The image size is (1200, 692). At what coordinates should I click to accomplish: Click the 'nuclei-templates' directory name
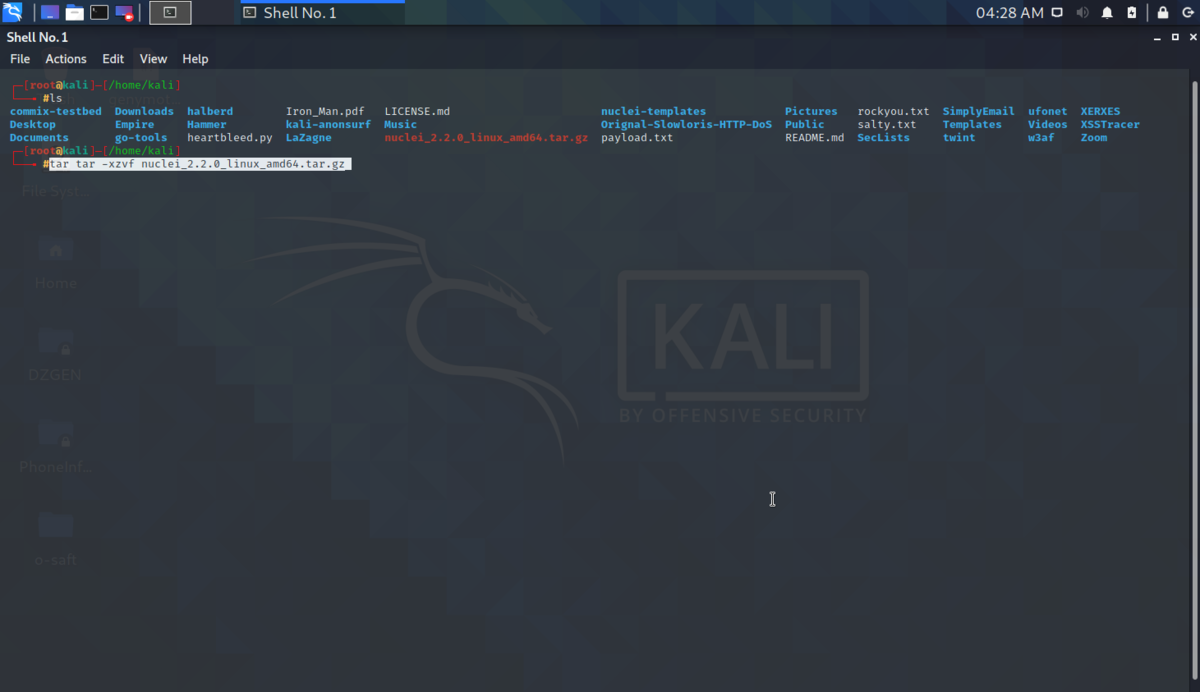(x=653, y=111)
